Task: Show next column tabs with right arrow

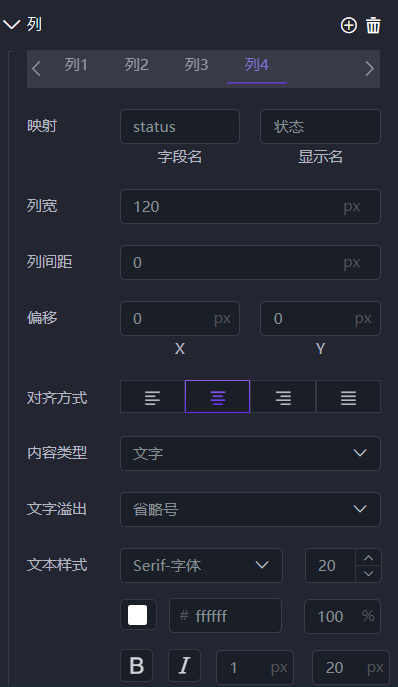Action: tap(370, 69)
